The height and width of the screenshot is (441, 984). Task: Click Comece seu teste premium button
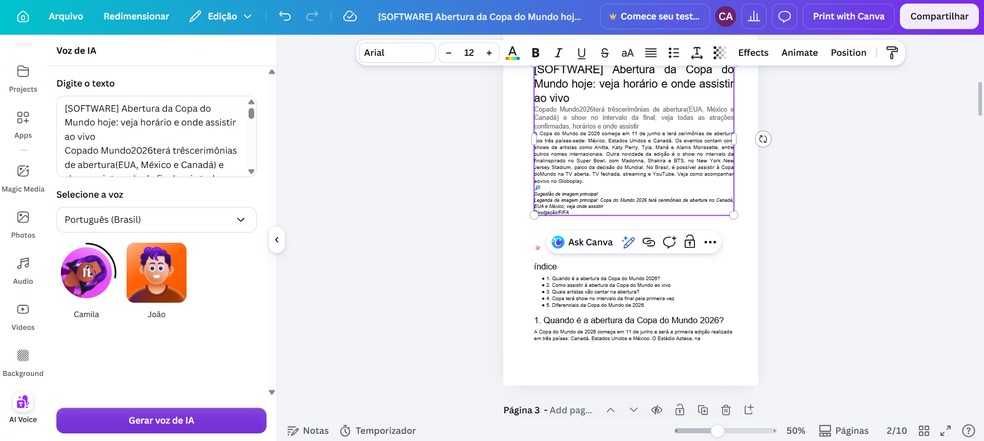pyautogui.click(x=655, y=16)
